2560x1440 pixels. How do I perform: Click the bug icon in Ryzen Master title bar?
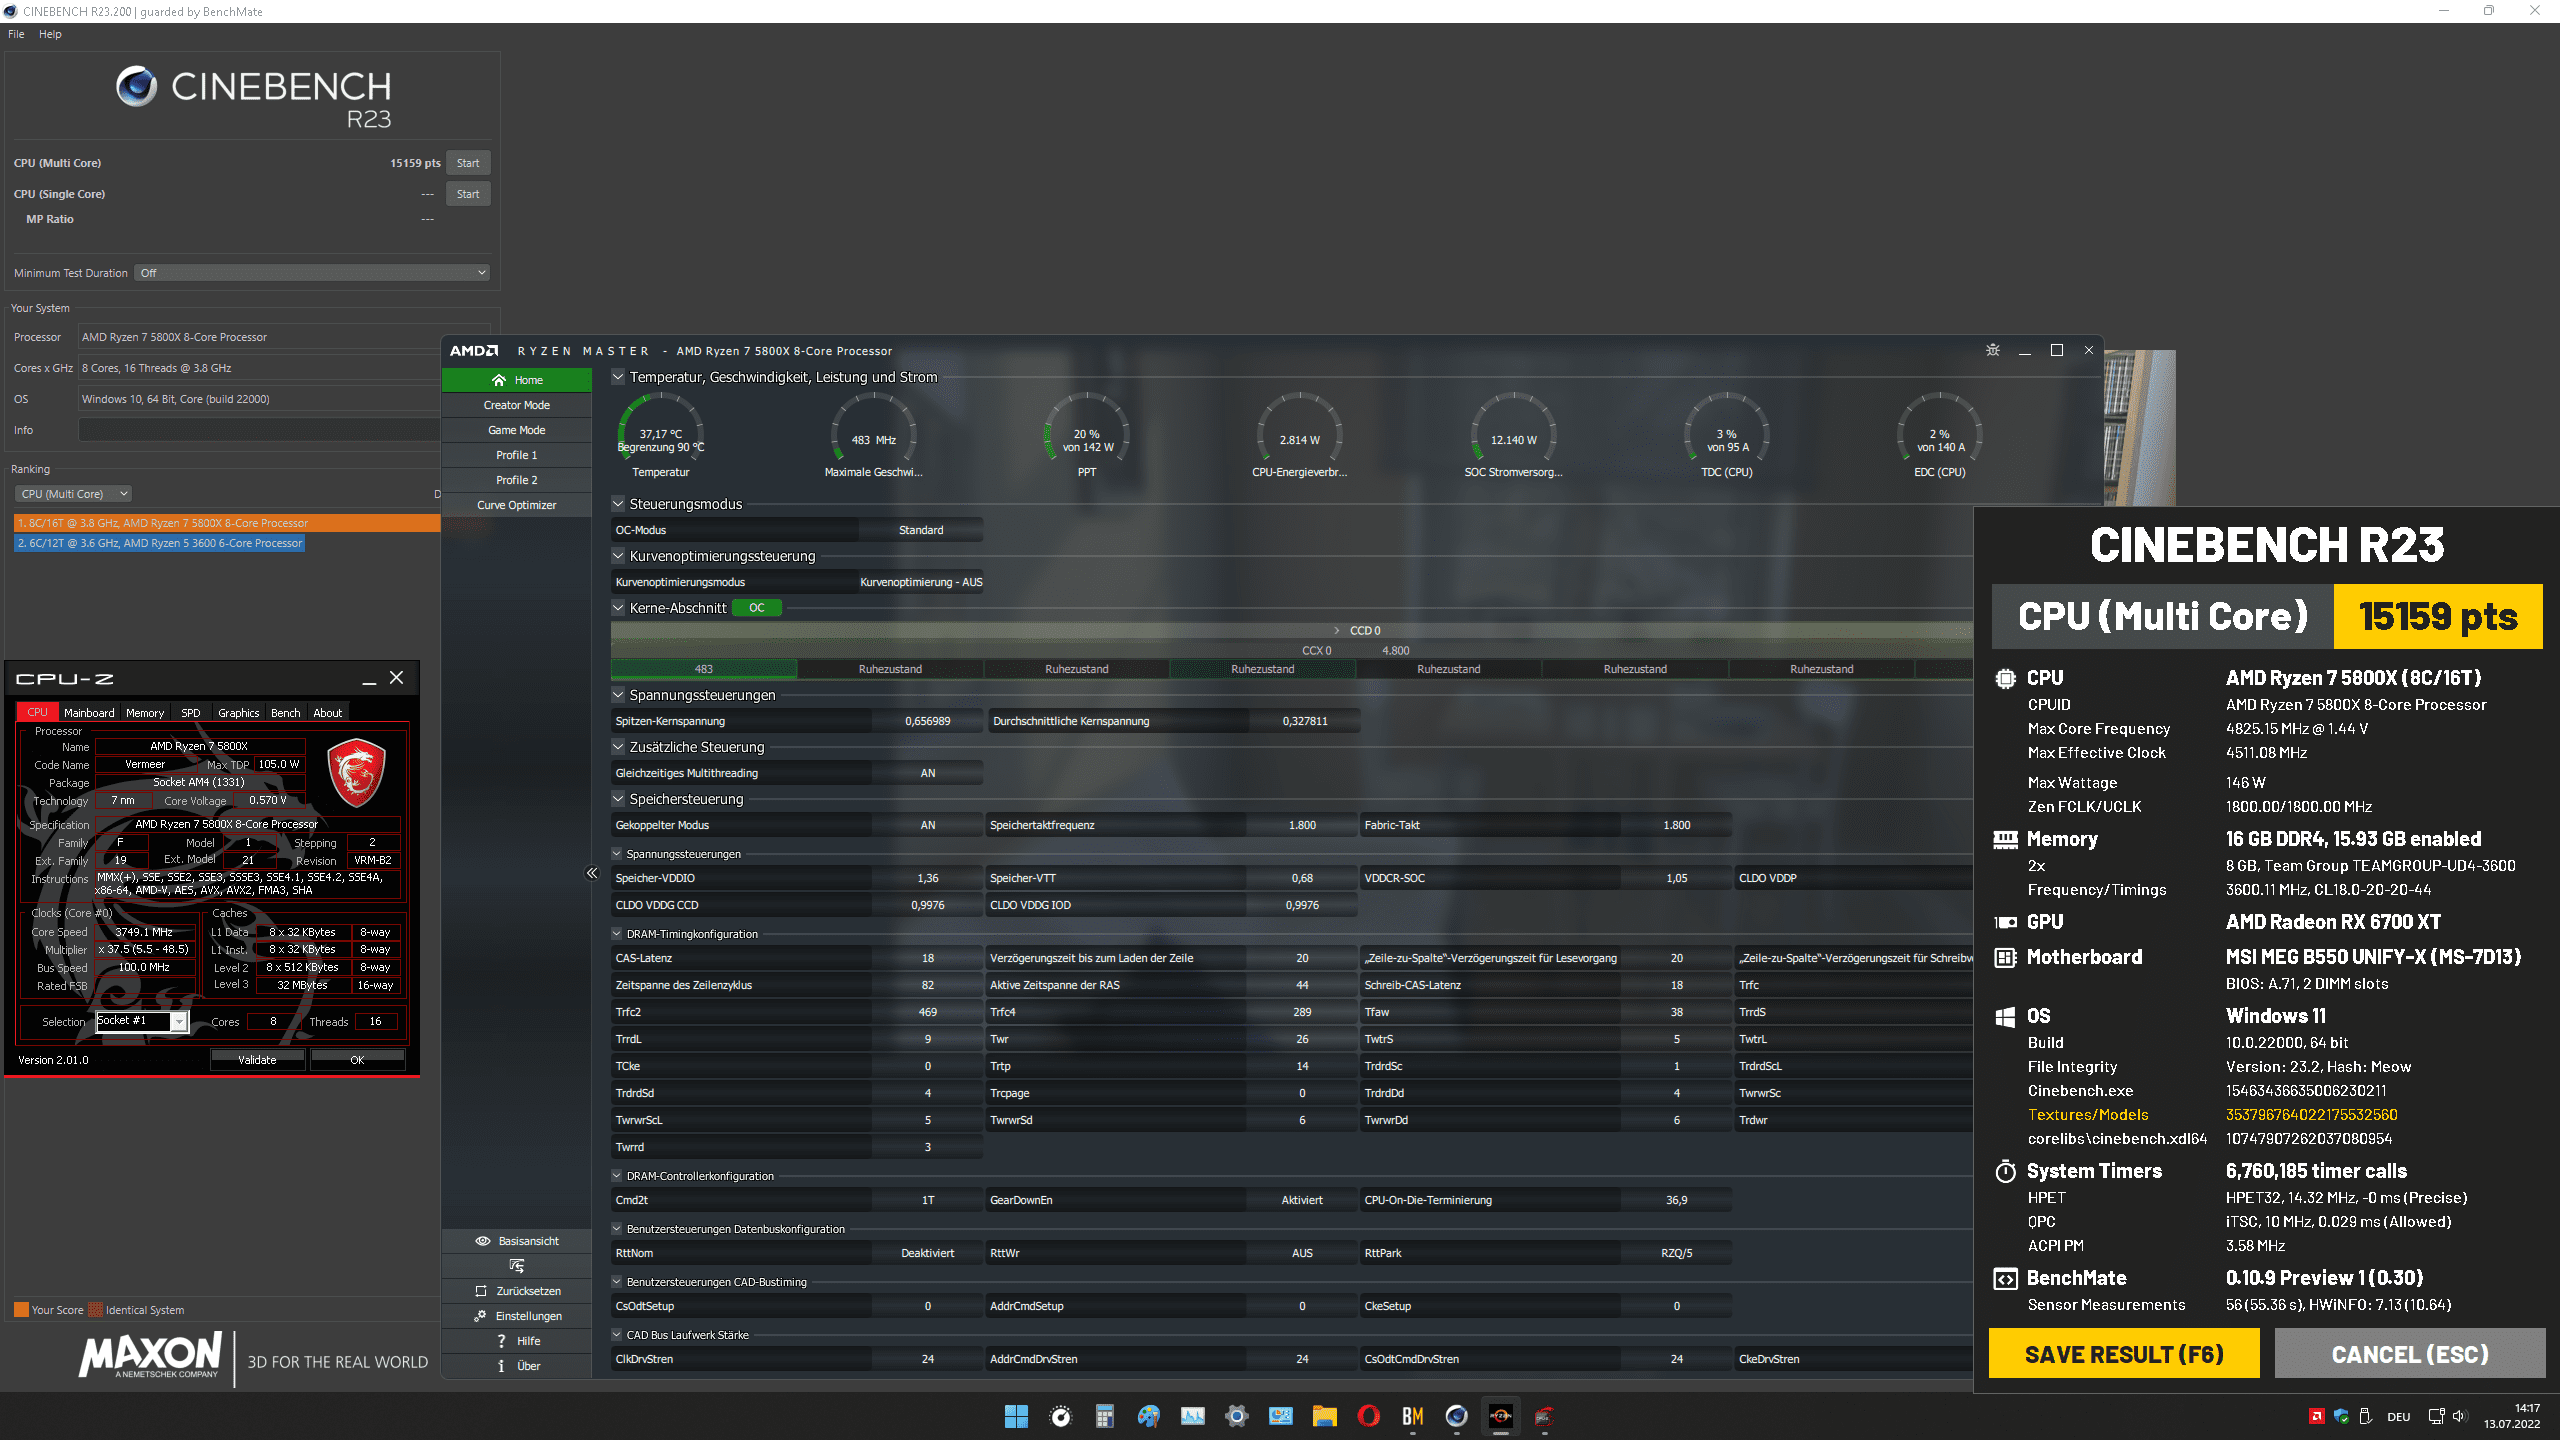point(1993,350)
